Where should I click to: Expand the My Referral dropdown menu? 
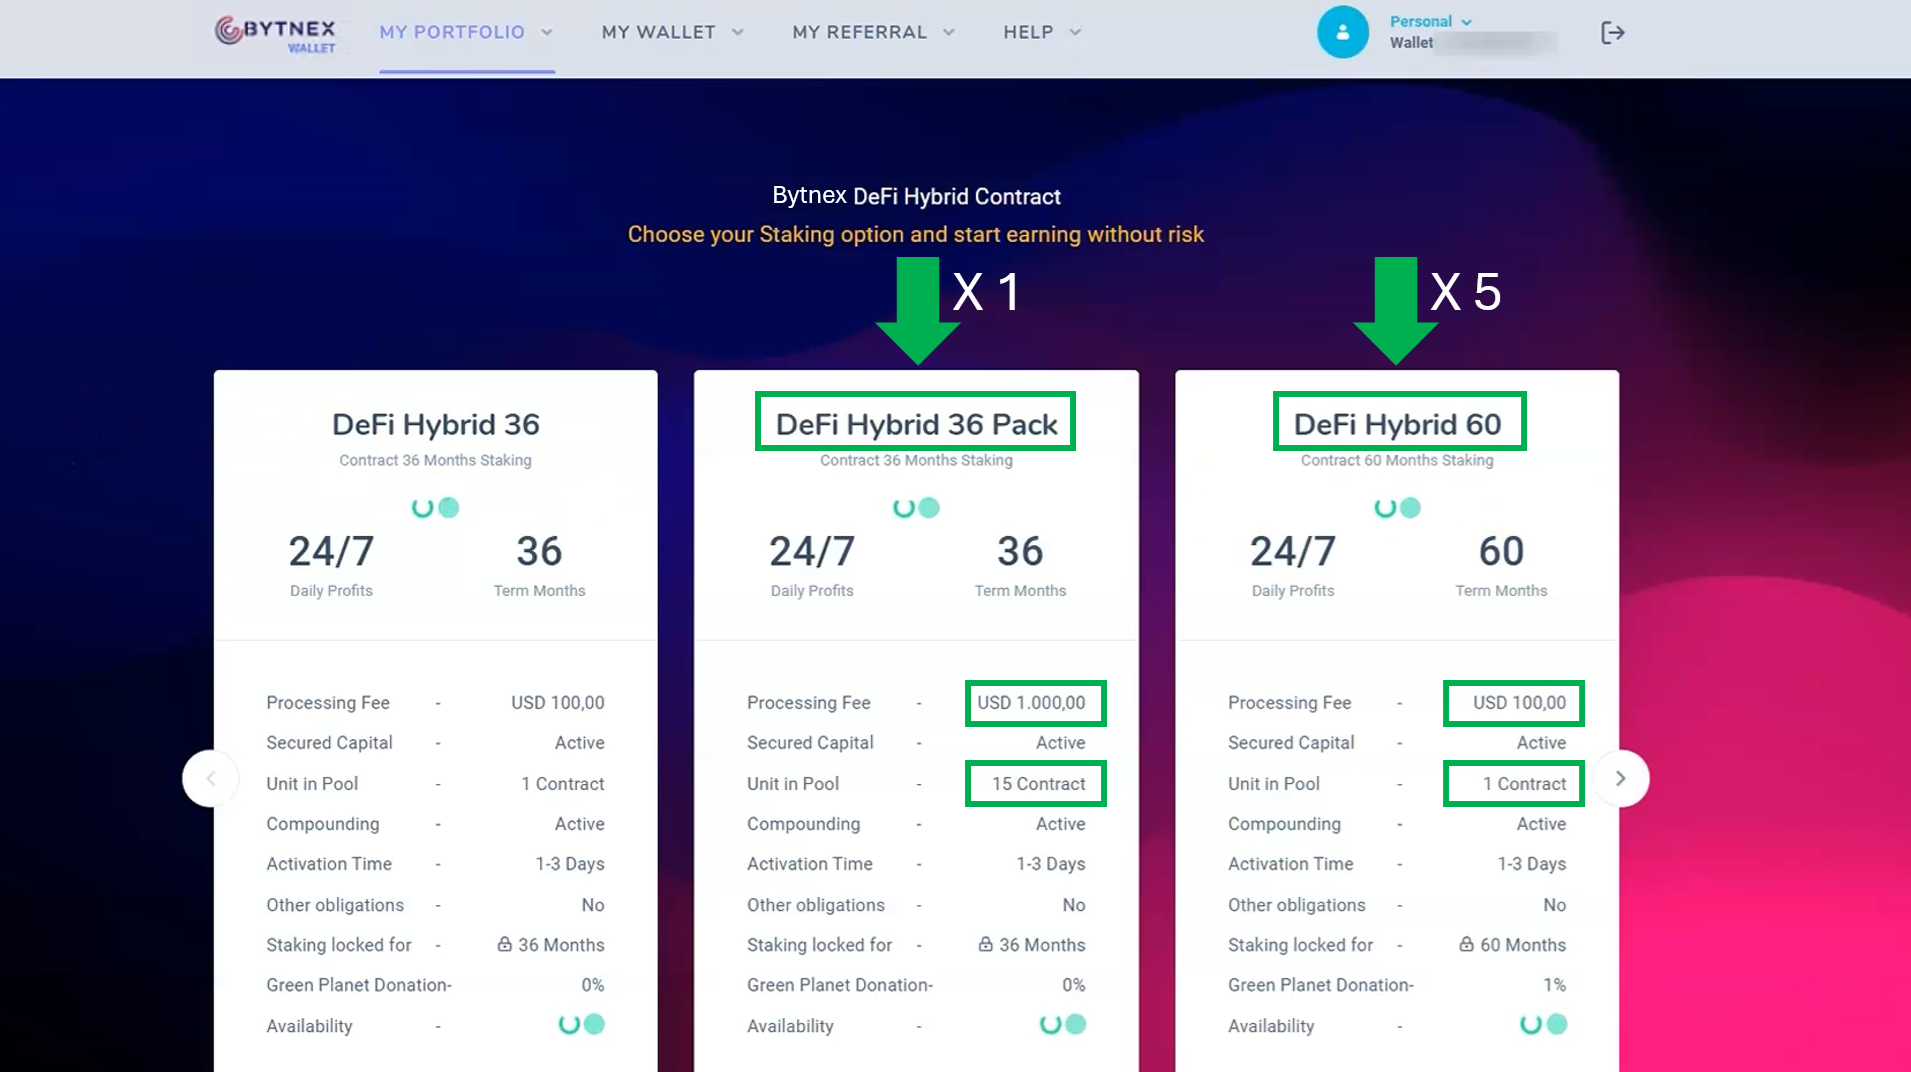873,33
